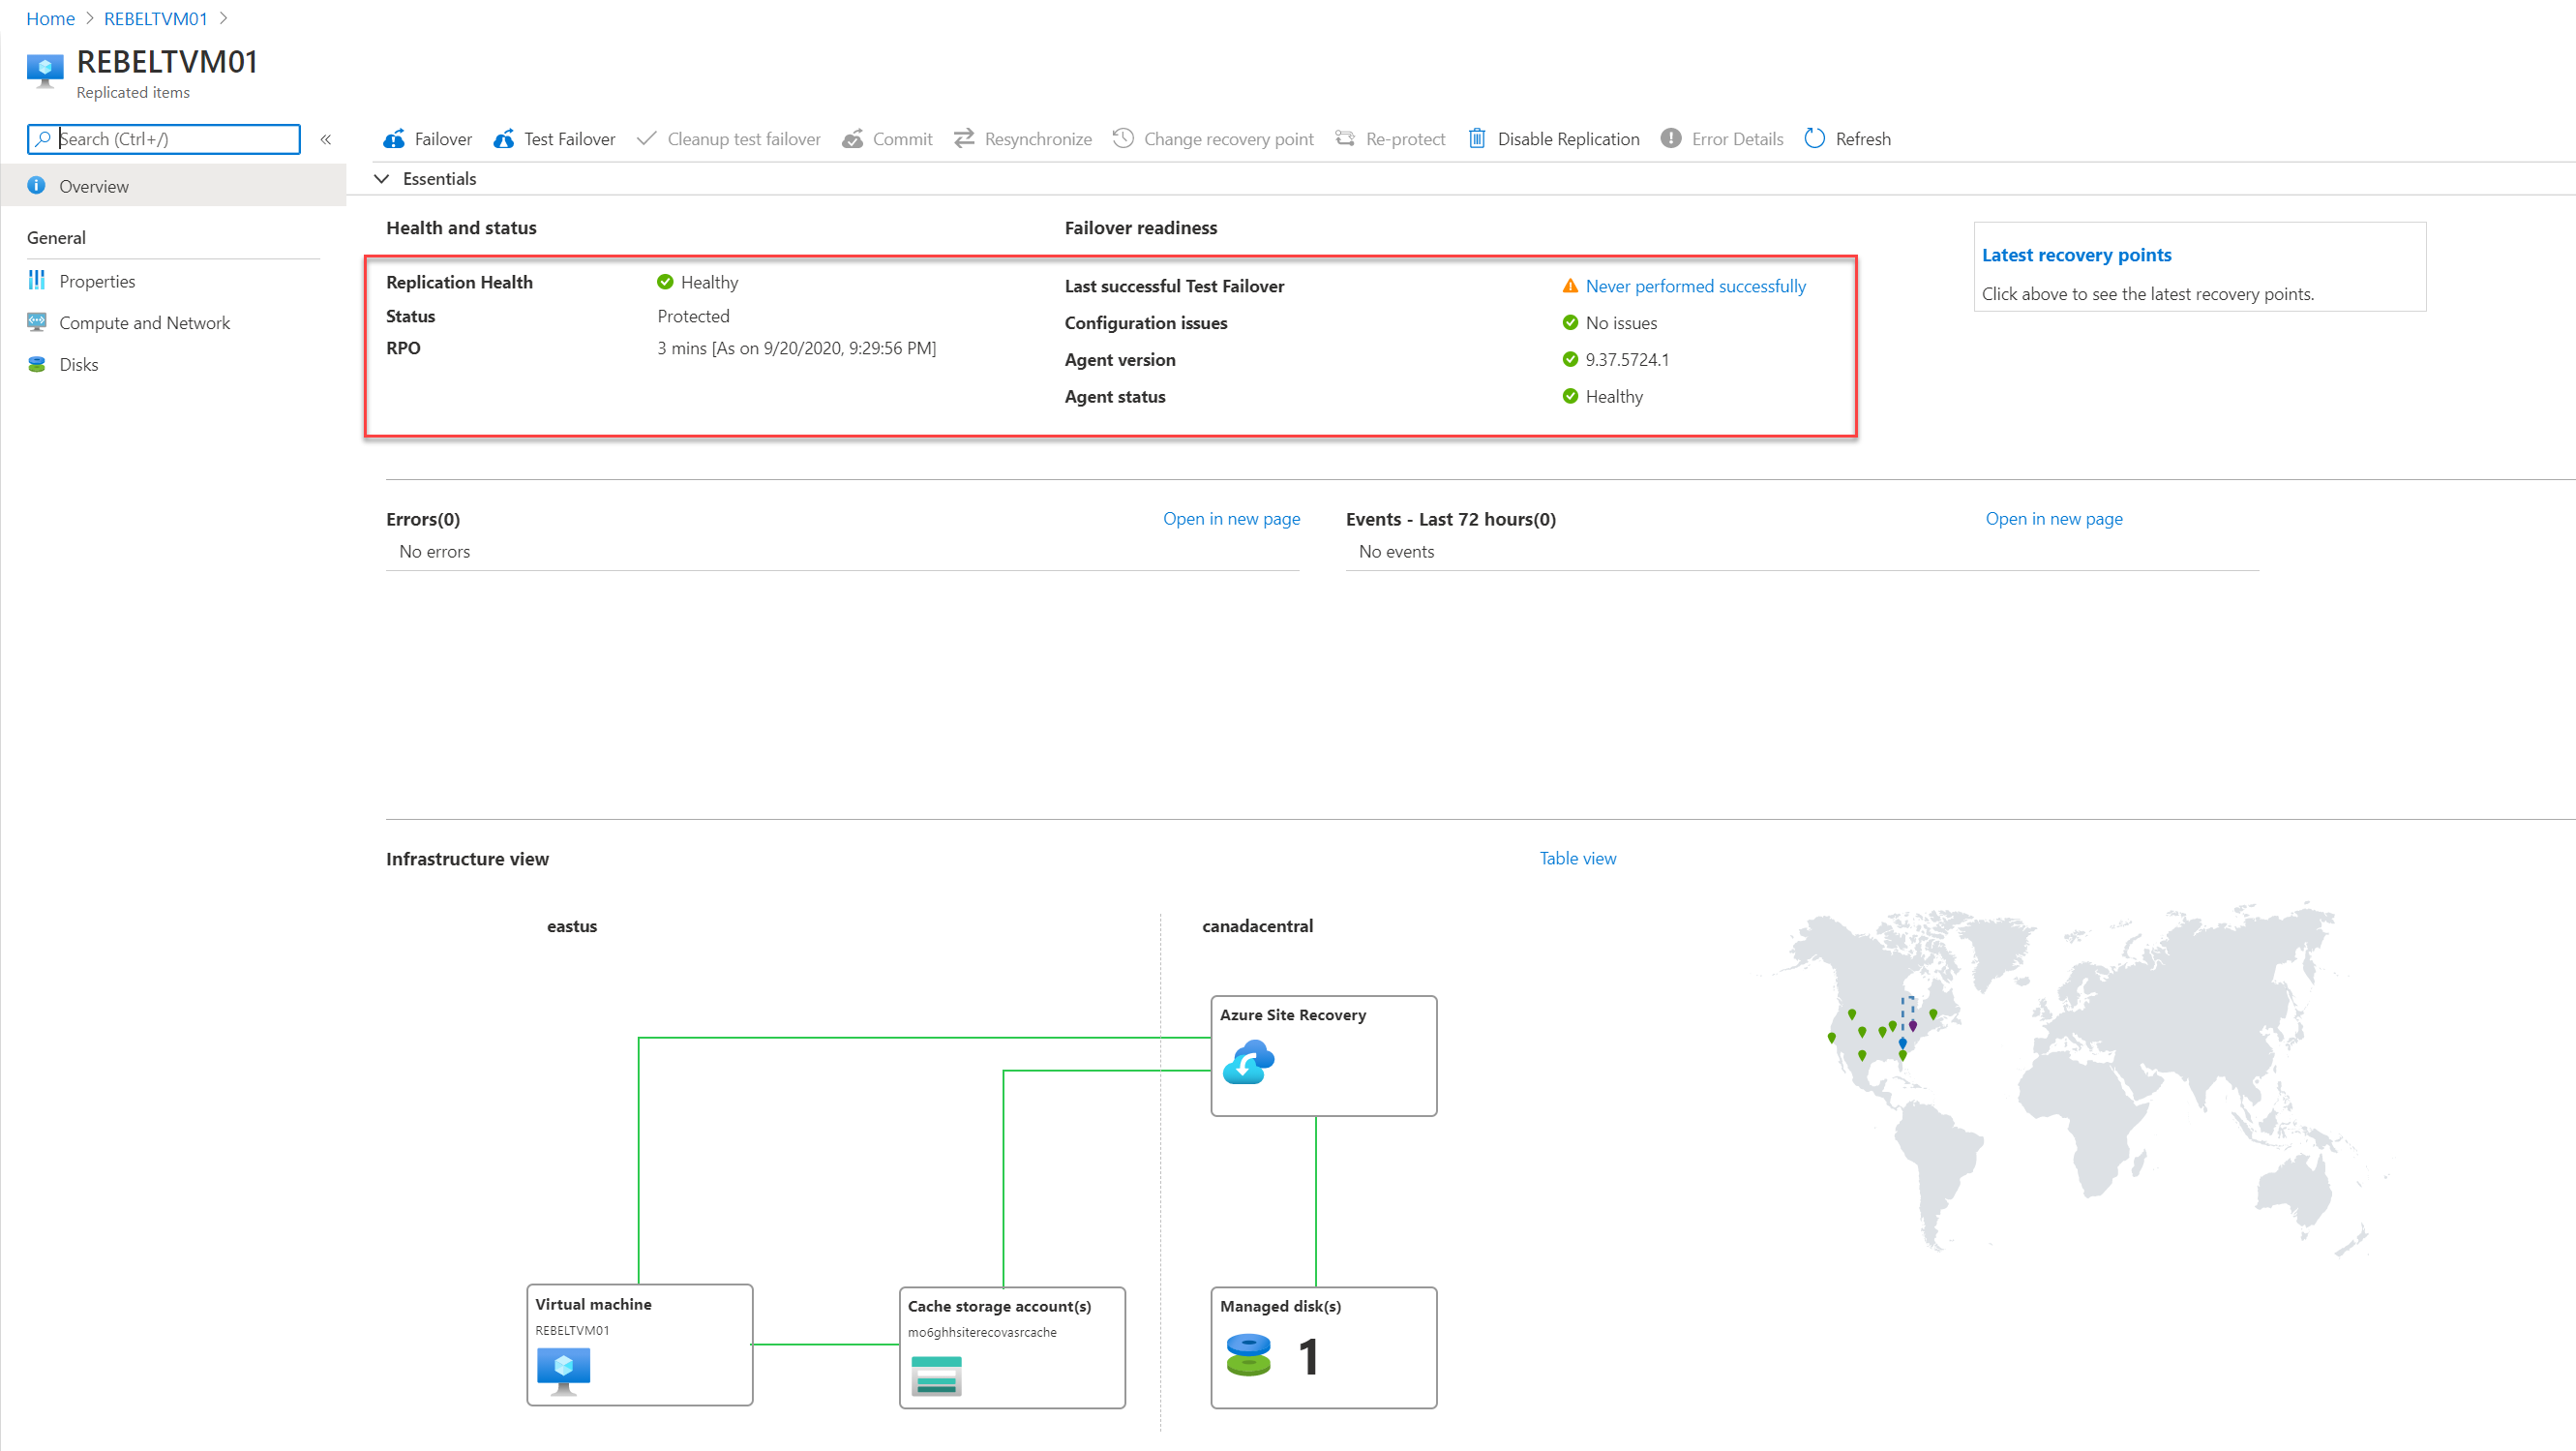Click the Failover toolbar icon
Screen dimensions: 2576x1451
[x=394, y=139]
